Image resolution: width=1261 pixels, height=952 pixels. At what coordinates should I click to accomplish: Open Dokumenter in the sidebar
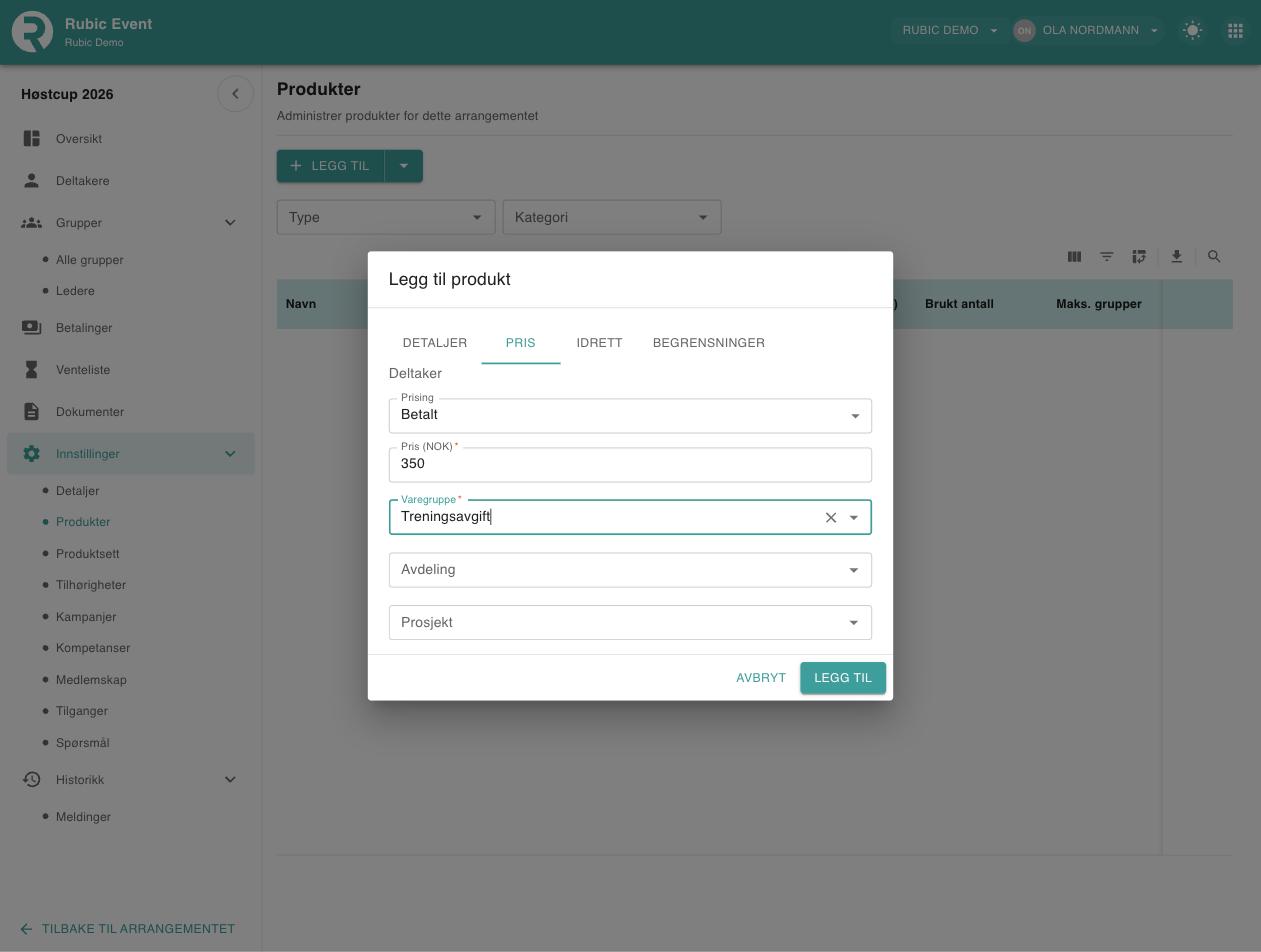pos(130,412)
